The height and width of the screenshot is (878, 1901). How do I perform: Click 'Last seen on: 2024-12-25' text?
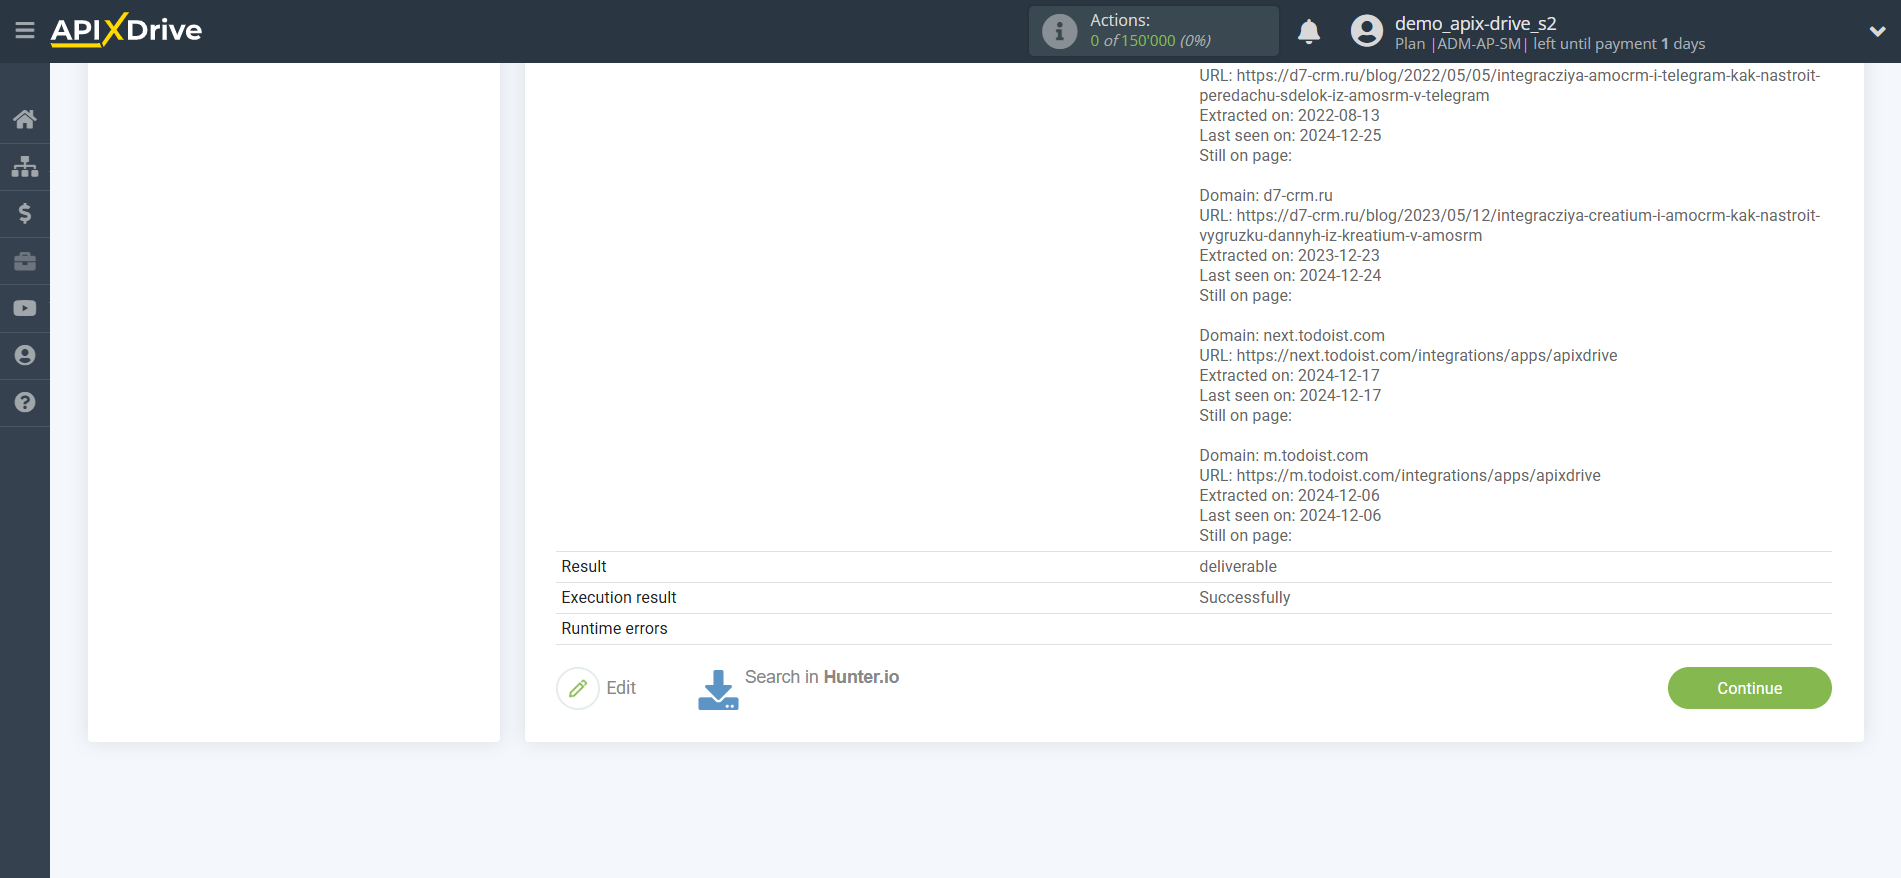[1290, 135]
